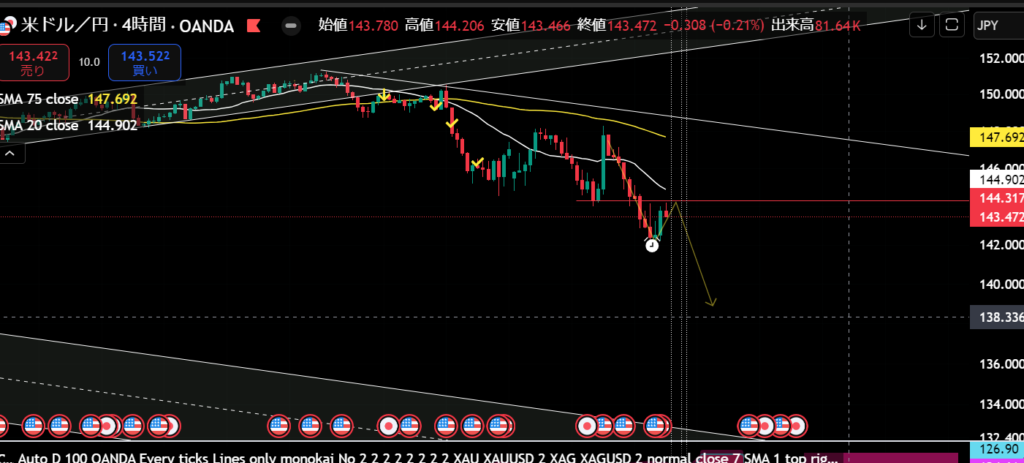Click the yellow checkmark at the 146 swing low

(478, 162)
